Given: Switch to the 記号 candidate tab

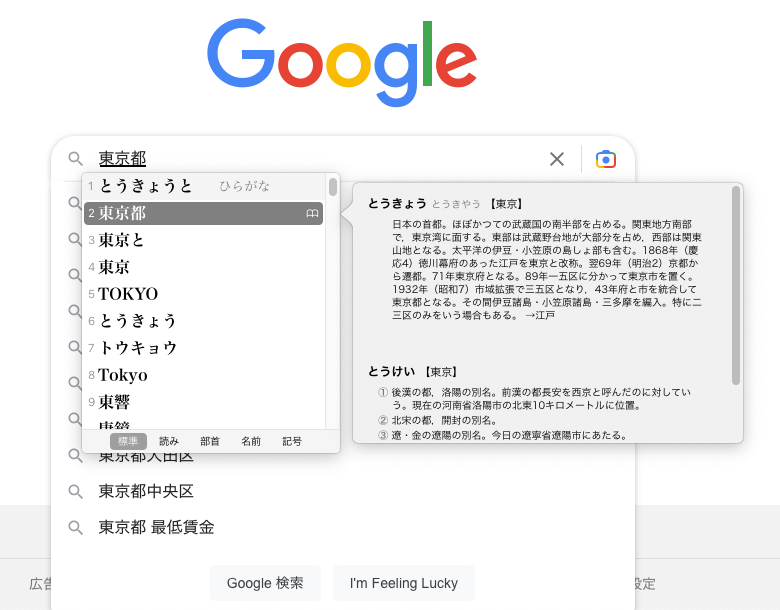Looking at the screenshot, I should point(292,441).
